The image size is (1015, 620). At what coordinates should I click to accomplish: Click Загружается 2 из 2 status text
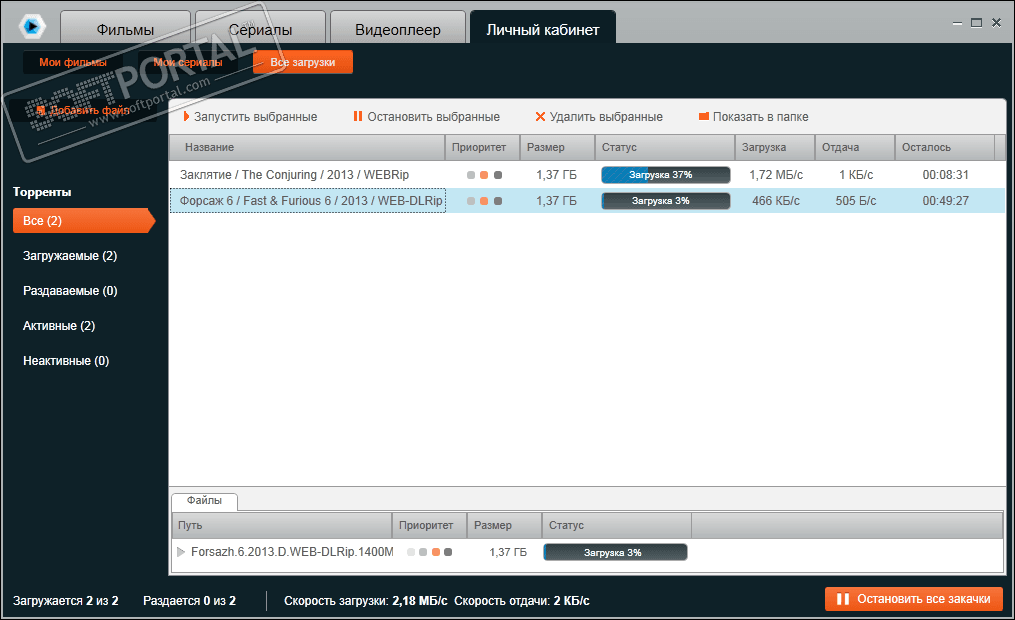pyautogui.click(x=65, y=601)
